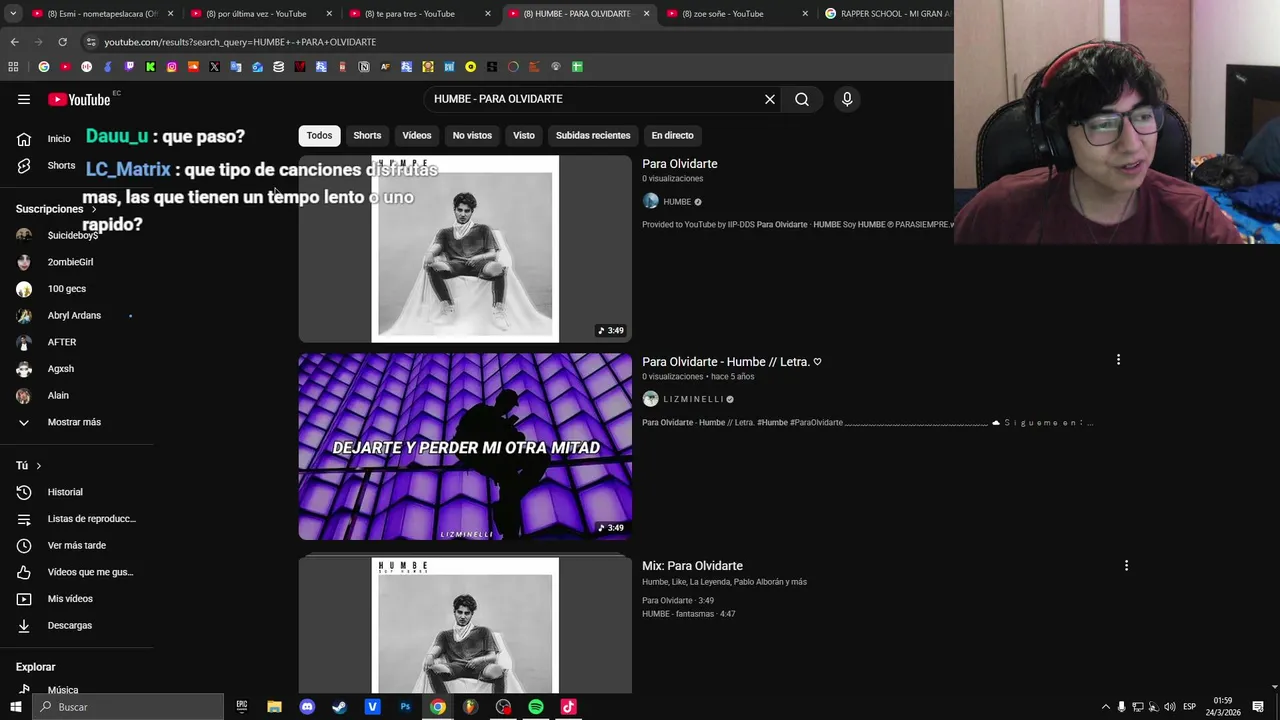Select the Todos filter chip
The height and width of the screenshot is (720, 1280).
pos(319,135)
